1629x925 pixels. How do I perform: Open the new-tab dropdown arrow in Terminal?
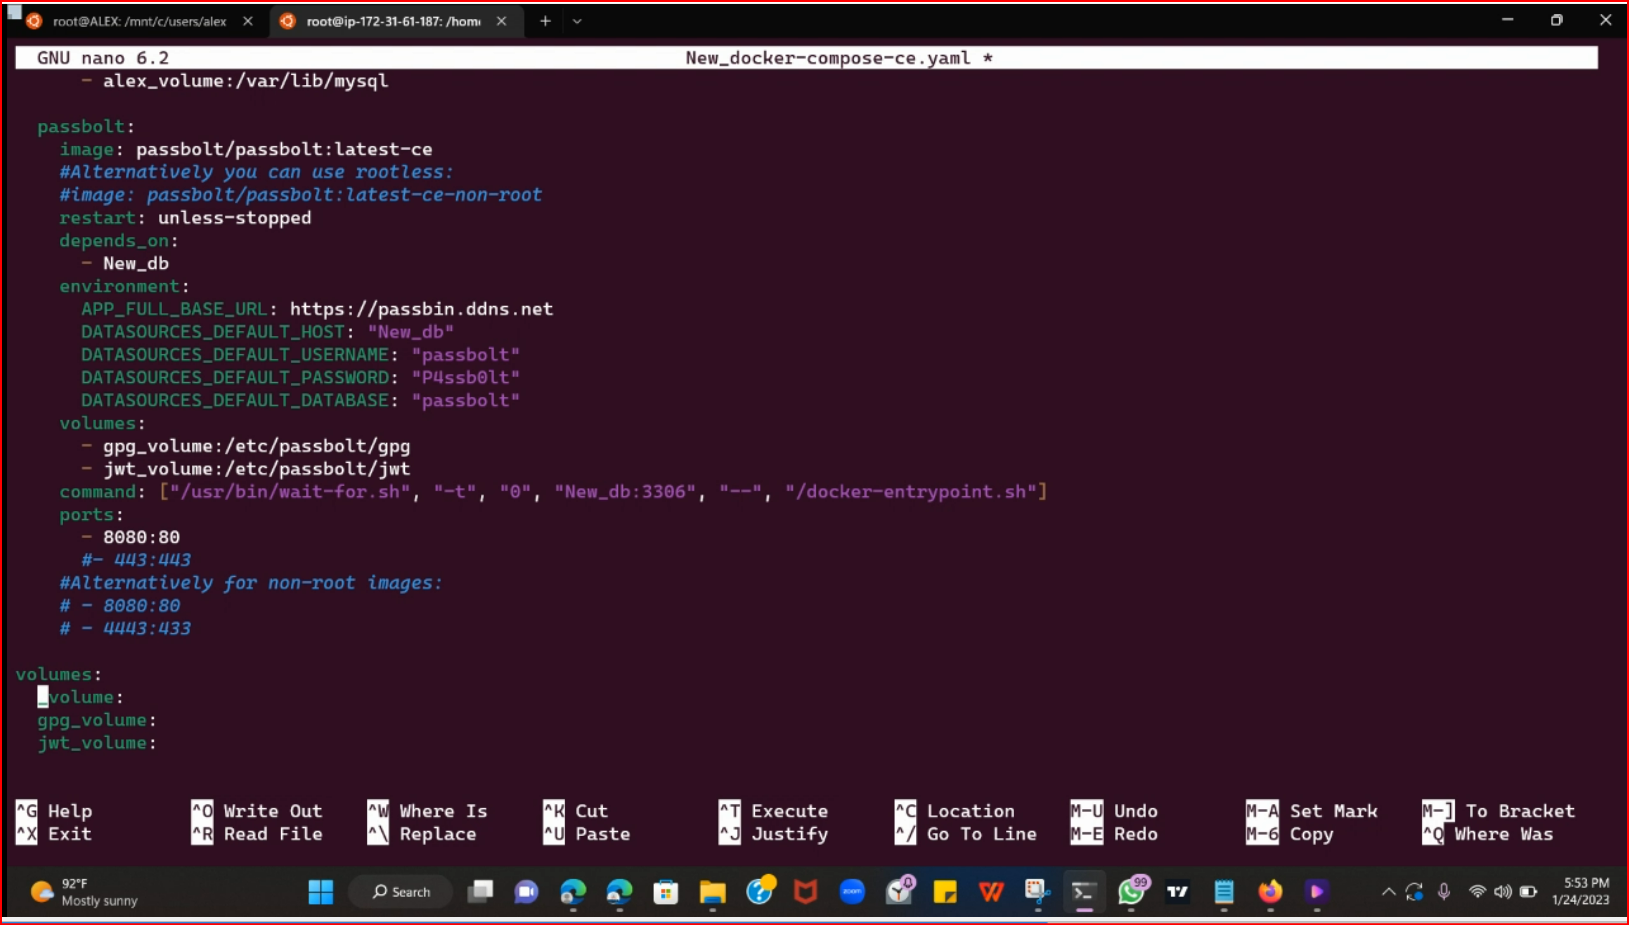pyautogui.click(x=576, y=20)
